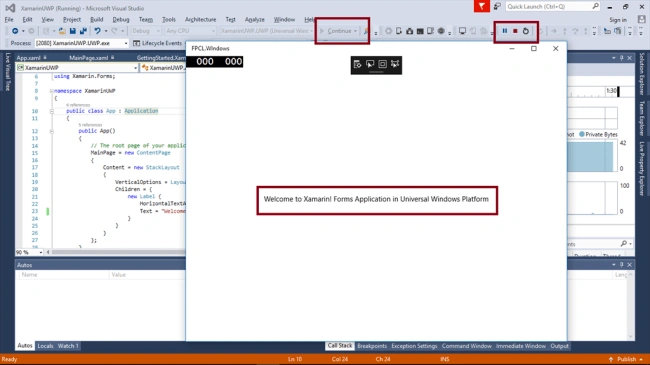
Task: Select the Call Stack tab
Action: point(340,346)
